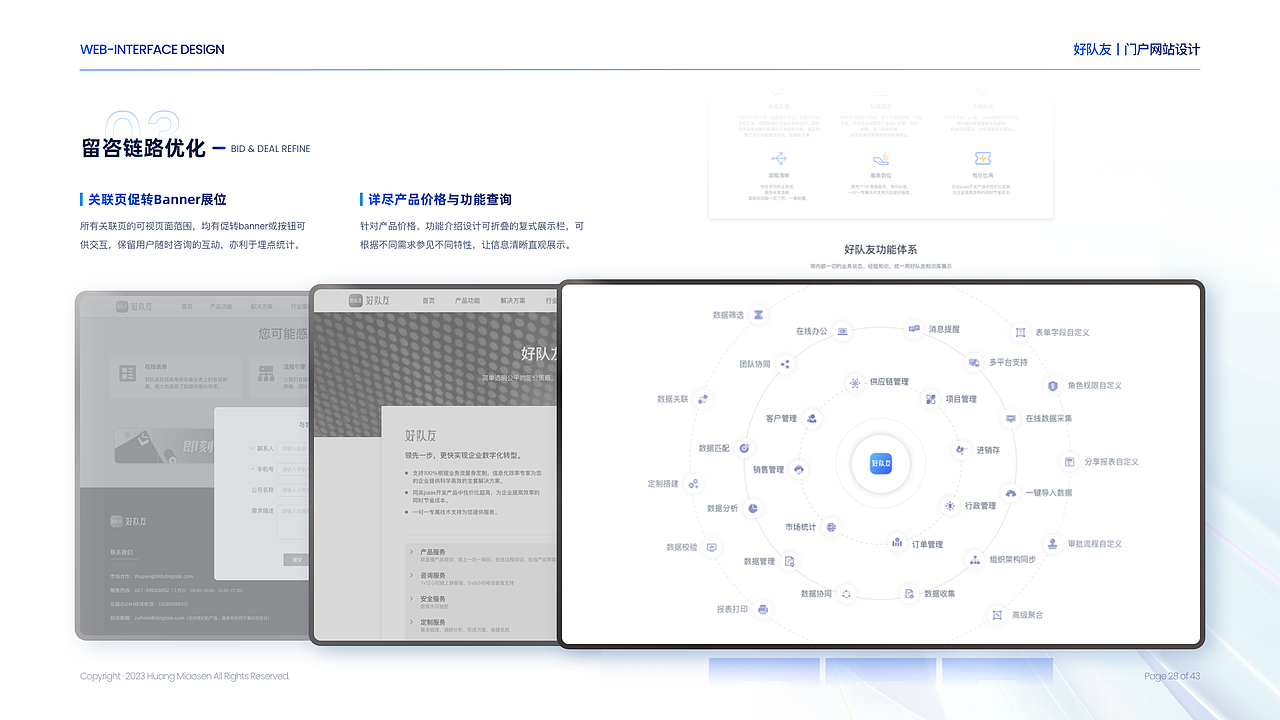Select the 消息提醒 message alert icon

click(x=915, y=329)
